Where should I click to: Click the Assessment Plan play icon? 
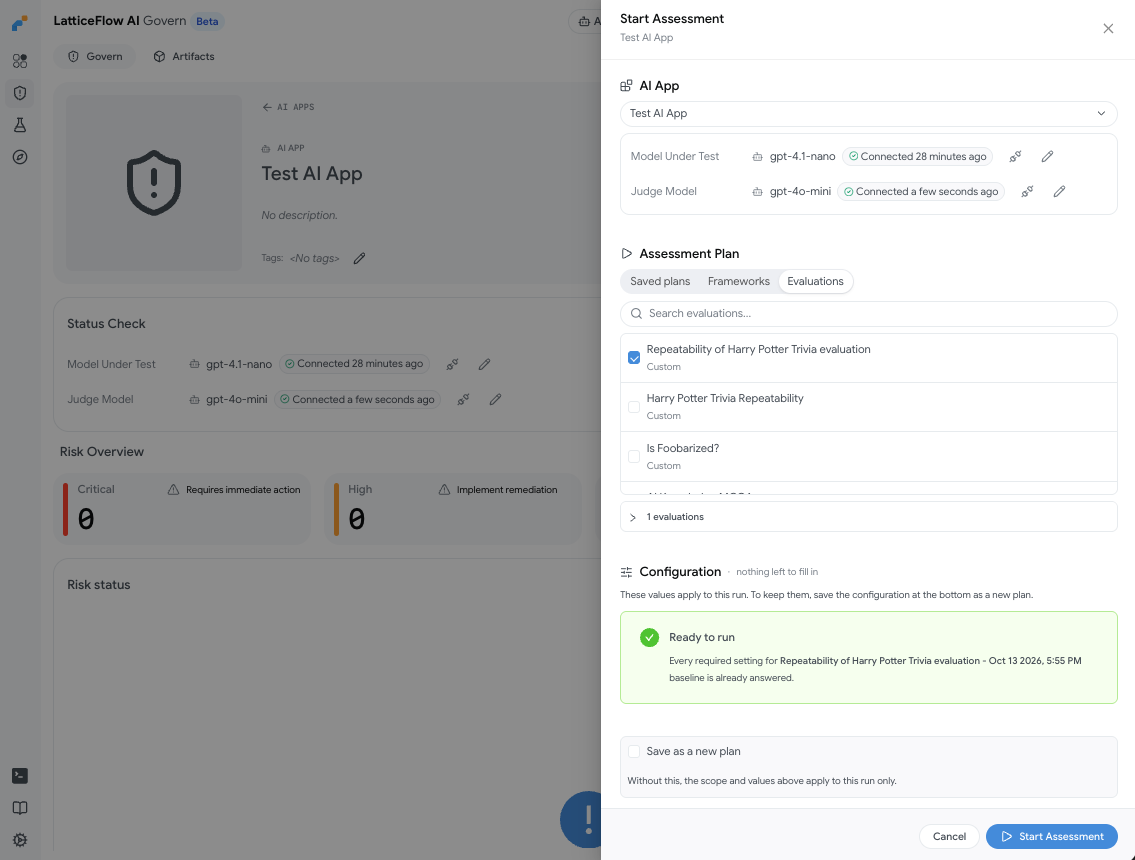point(627,253)
